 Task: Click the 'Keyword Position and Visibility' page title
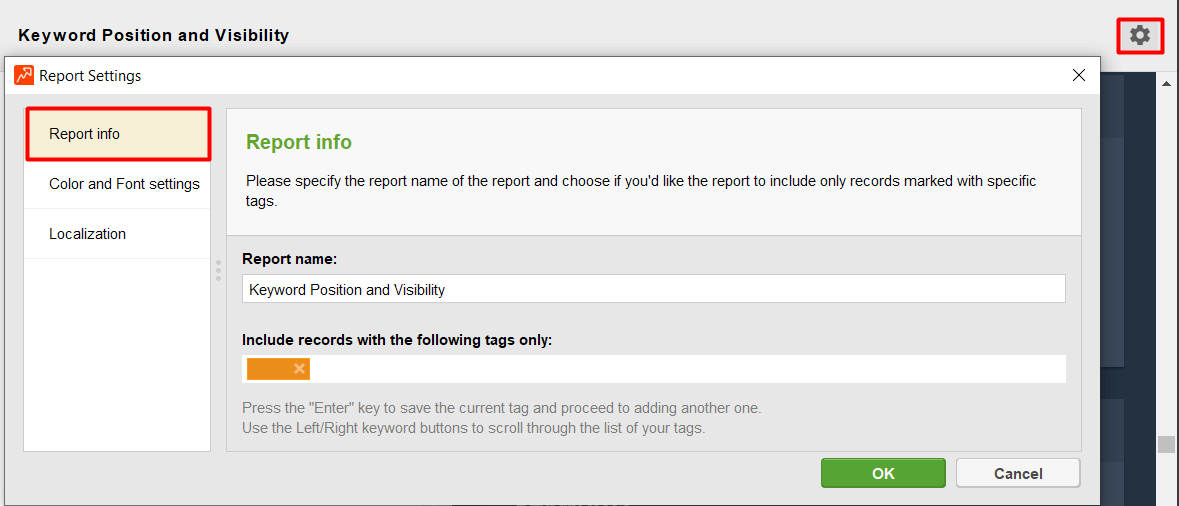click(x=153, y=35)
